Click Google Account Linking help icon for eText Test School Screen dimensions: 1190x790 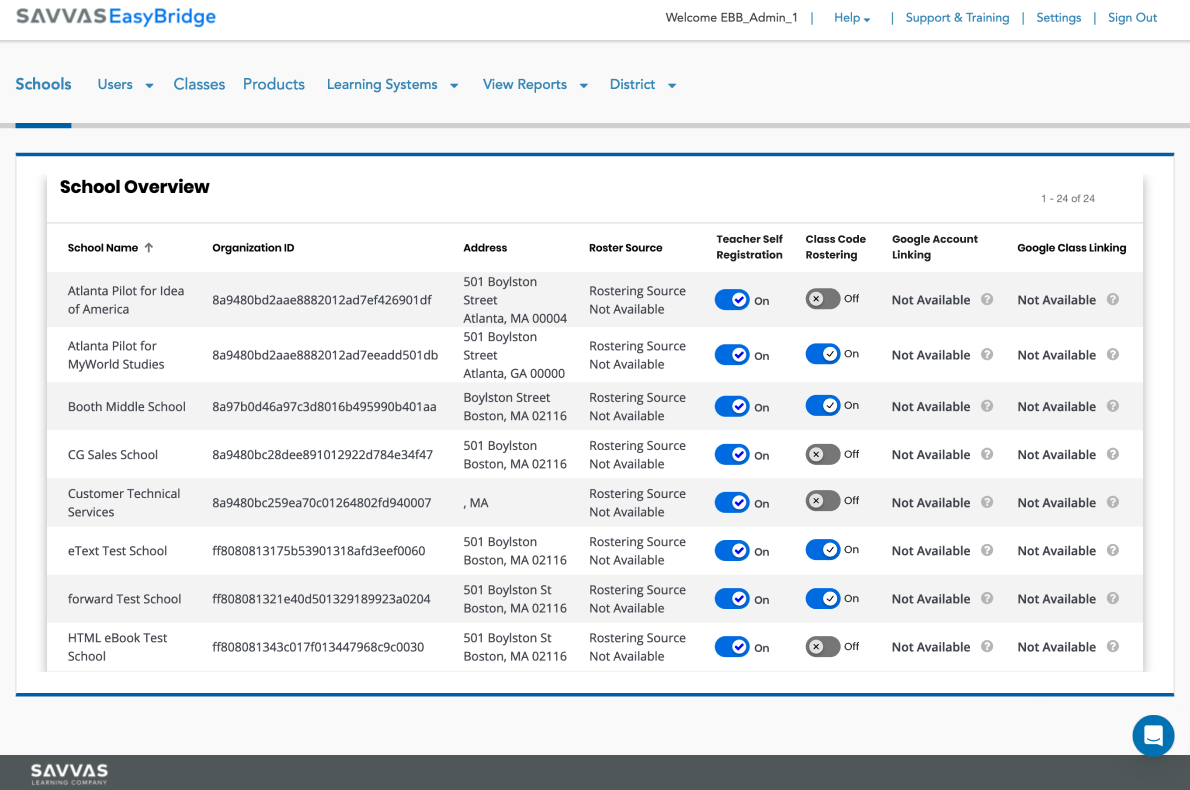(987, 550)
